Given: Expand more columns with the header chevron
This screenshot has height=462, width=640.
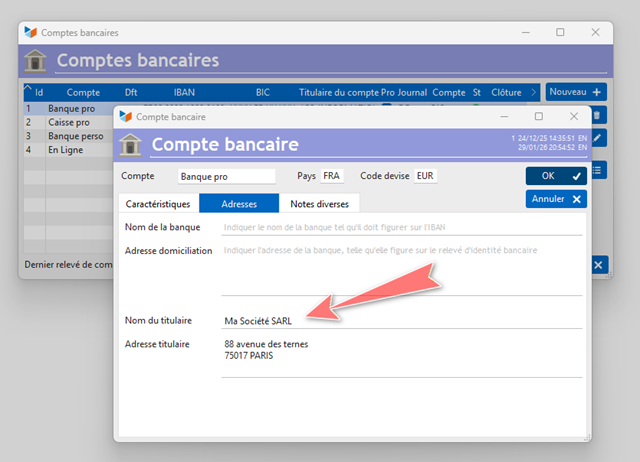Looking at the screenshot, I should (x=533, y=92).
